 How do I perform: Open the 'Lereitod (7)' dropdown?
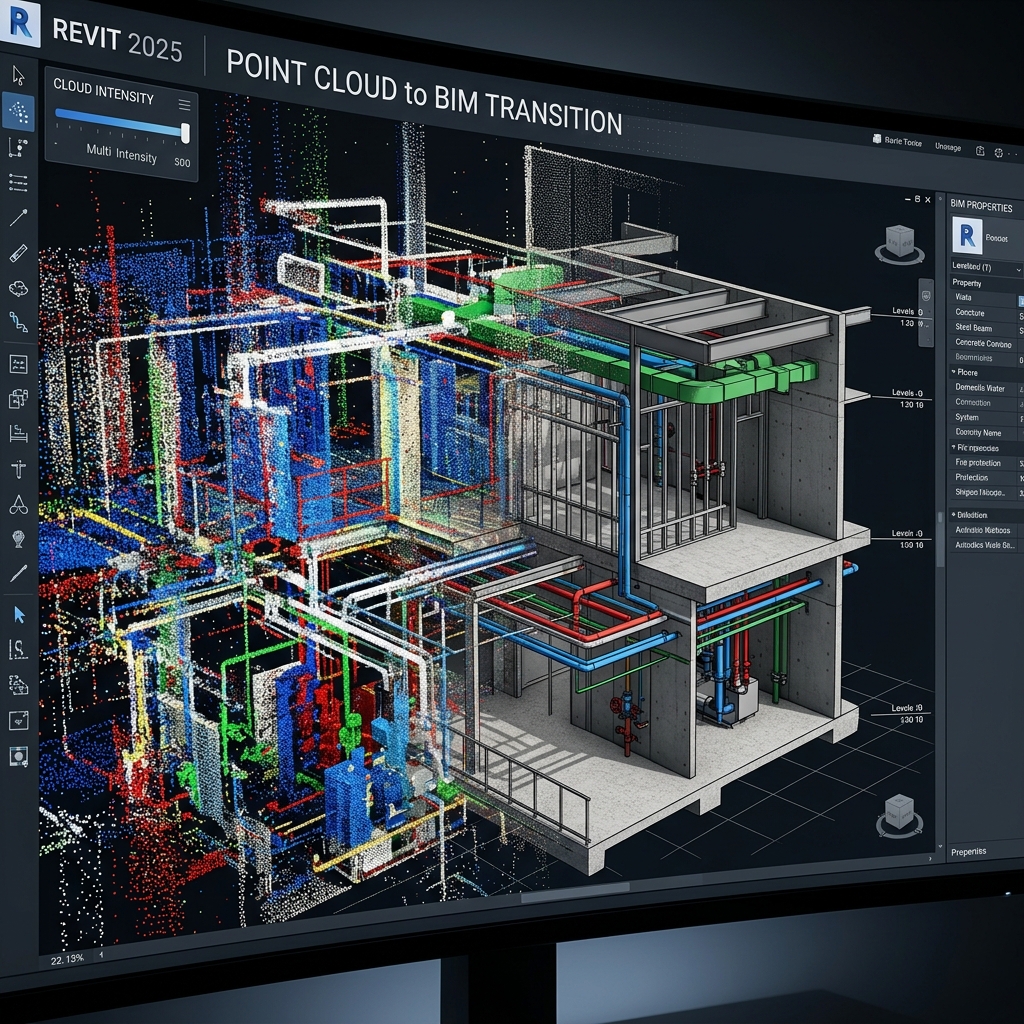(x=986, y=267)
